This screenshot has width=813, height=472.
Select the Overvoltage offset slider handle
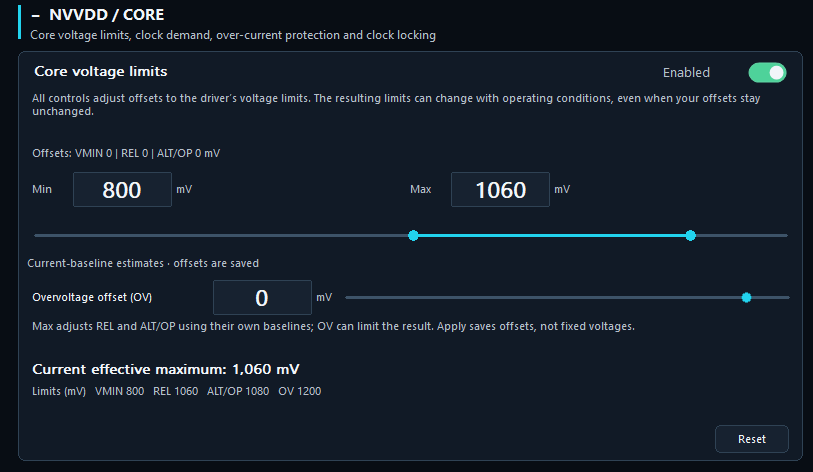click(747, 298)
